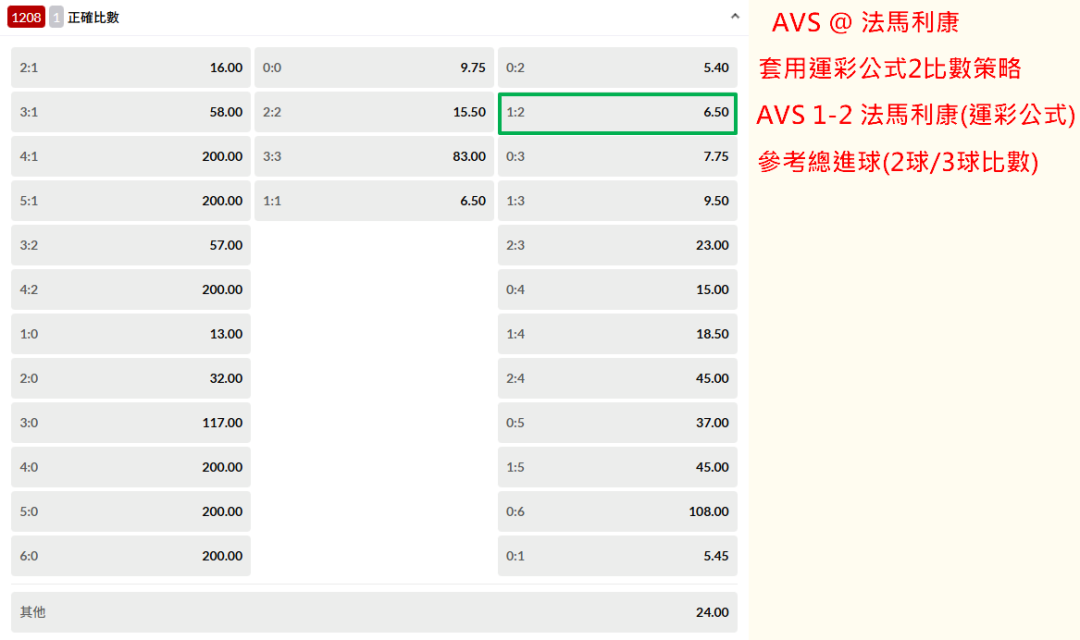The height and width of the screenshot is (640, 1080).
Task: Collapse the 正確比數 section chevron
Action: [735, 17]
